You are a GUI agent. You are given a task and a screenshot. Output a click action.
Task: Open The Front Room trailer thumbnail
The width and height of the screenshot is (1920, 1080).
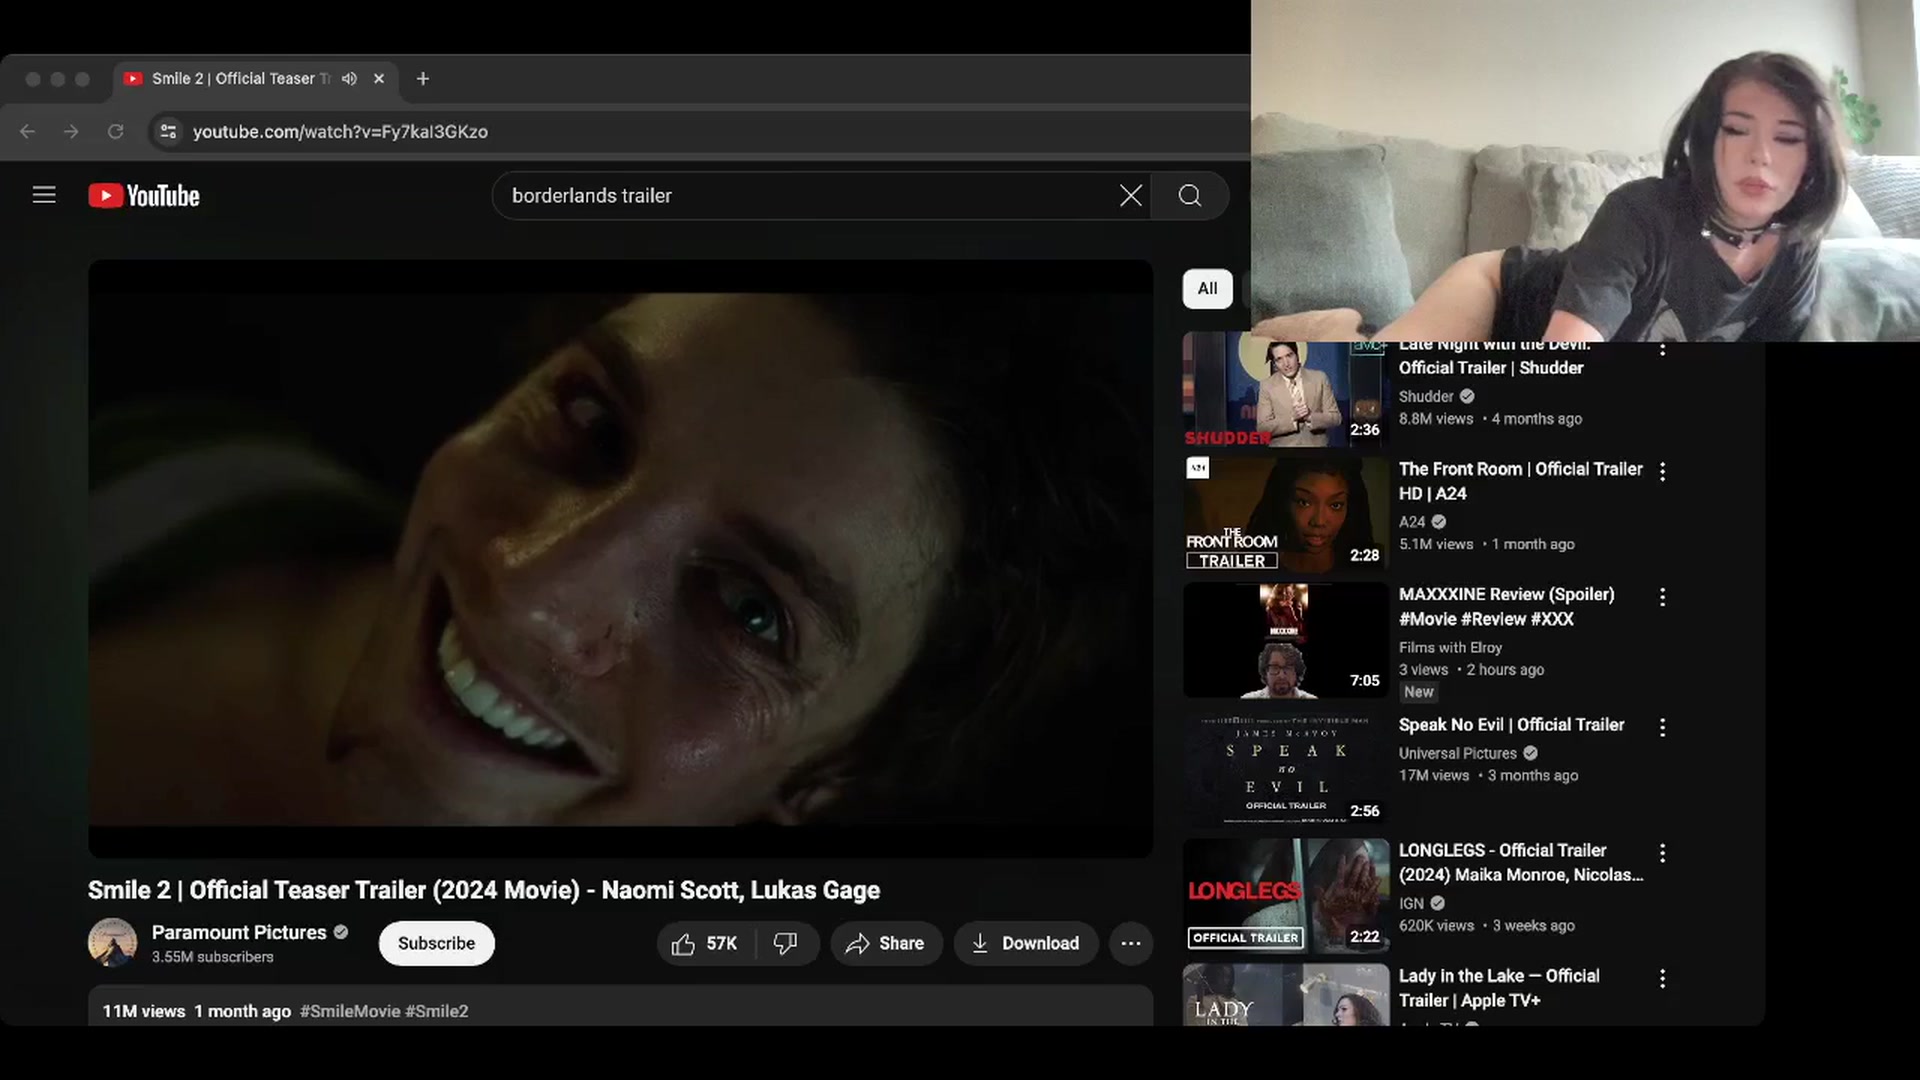click(x=1286, y=514)
